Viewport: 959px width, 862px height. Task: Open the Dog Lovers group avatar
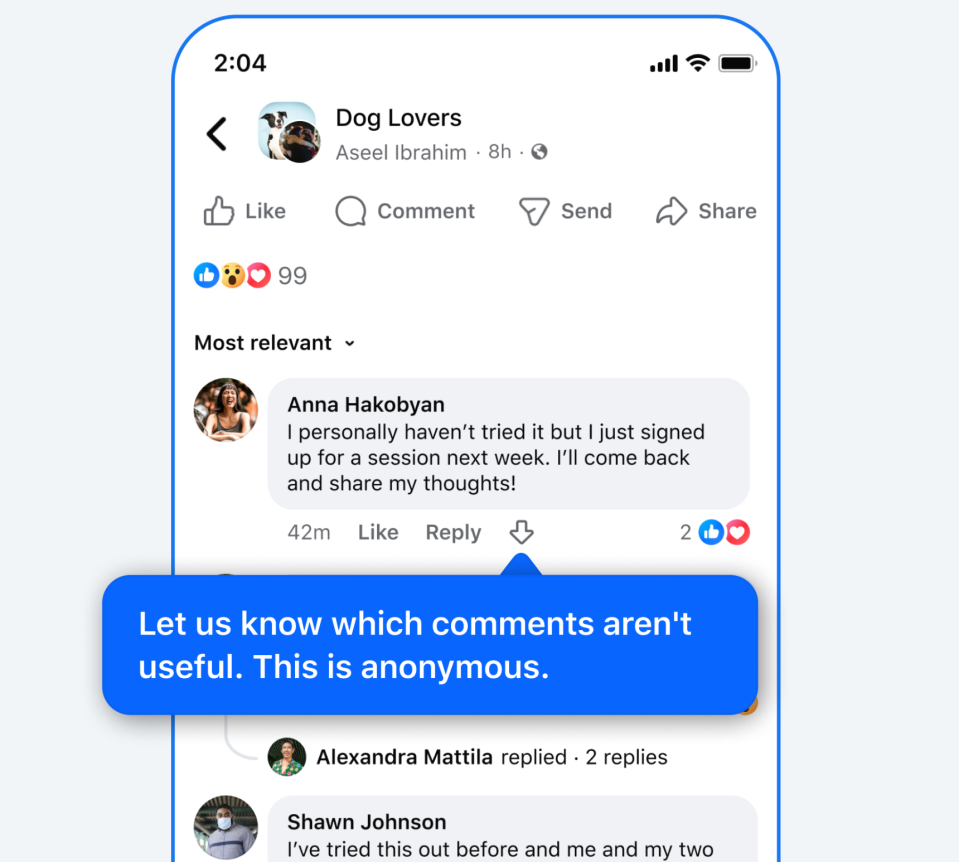pyautogui.click(x=289, y=132)
